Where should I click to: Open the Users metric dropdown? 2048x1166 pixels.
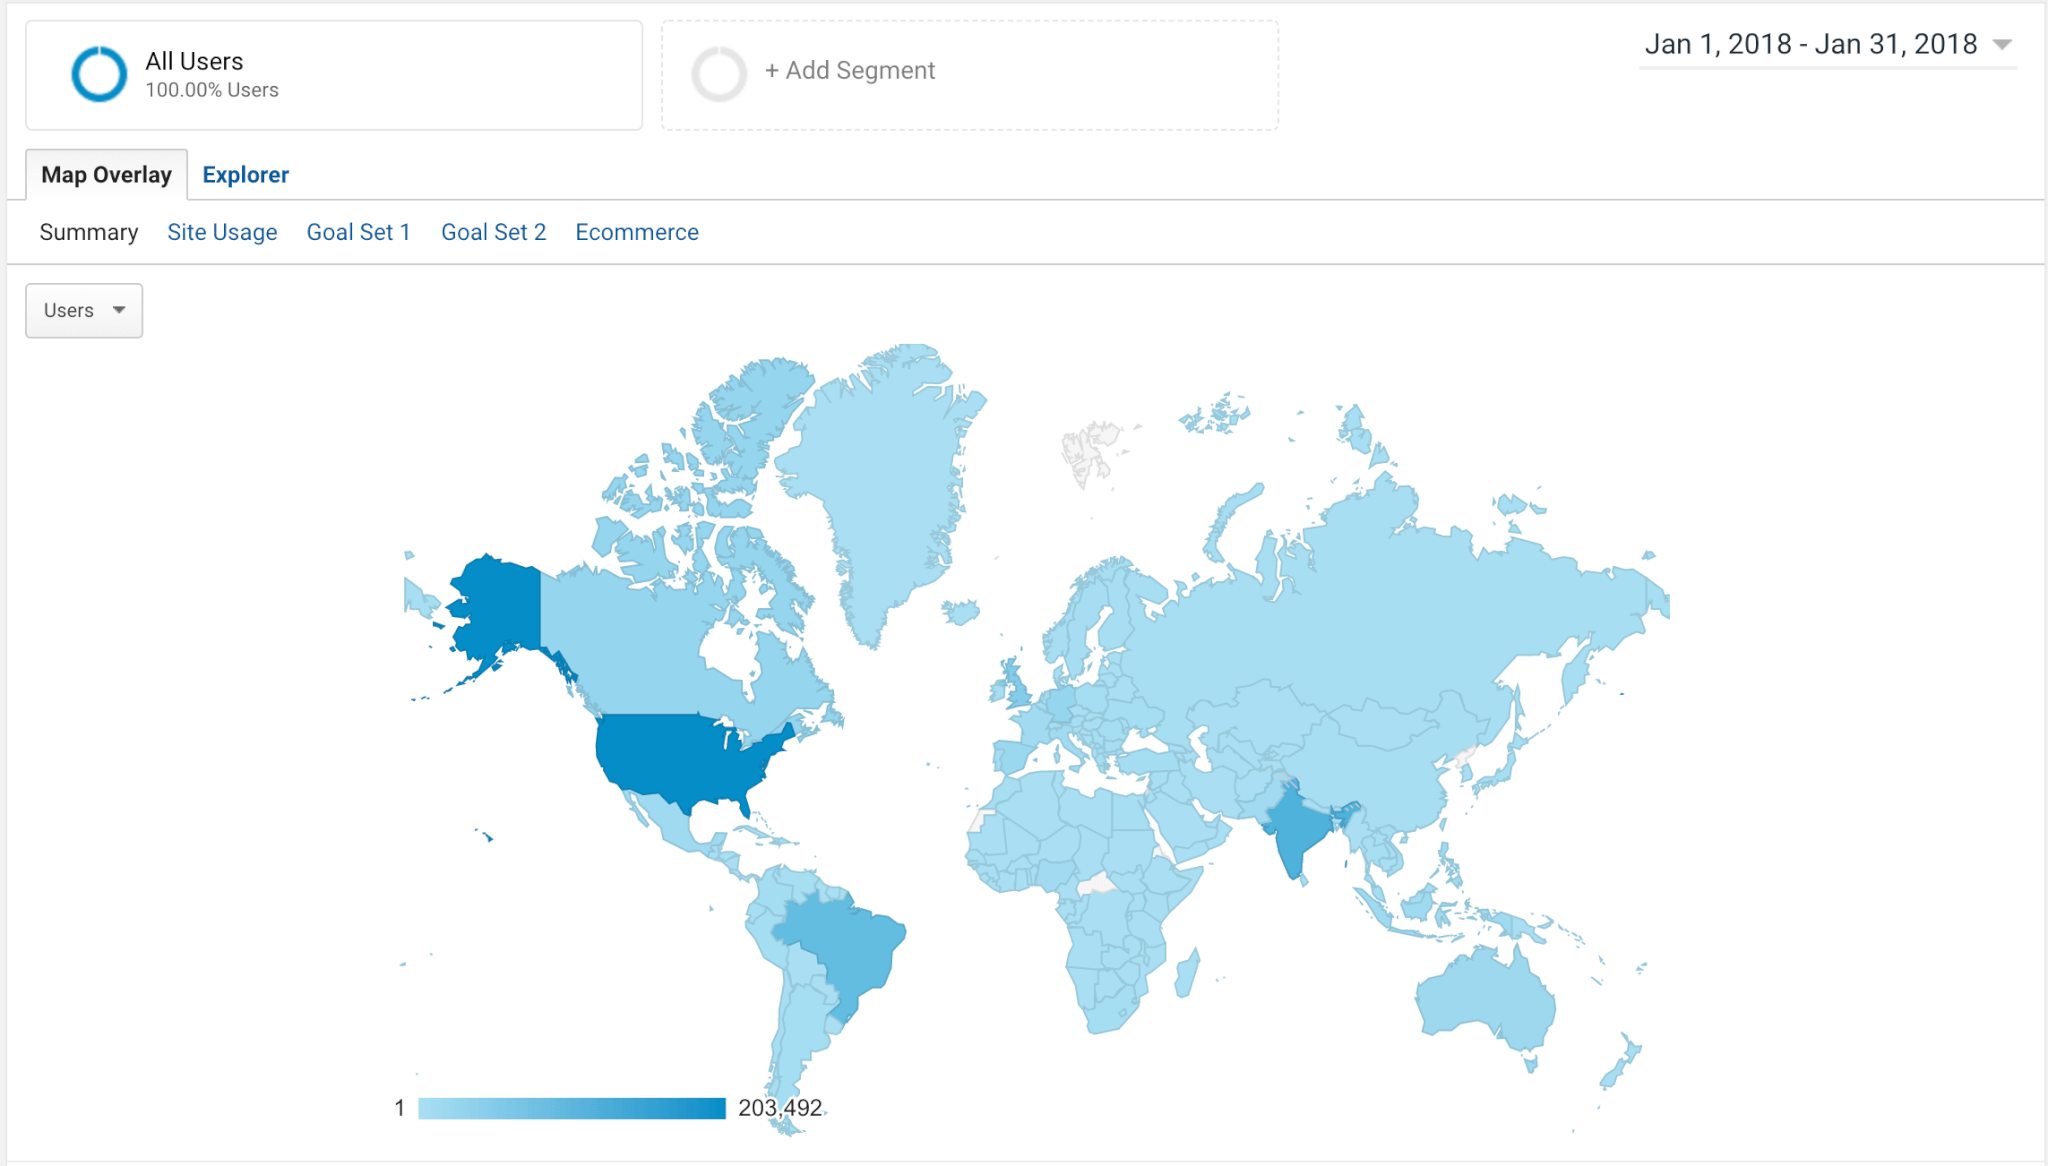click(84, 311)
